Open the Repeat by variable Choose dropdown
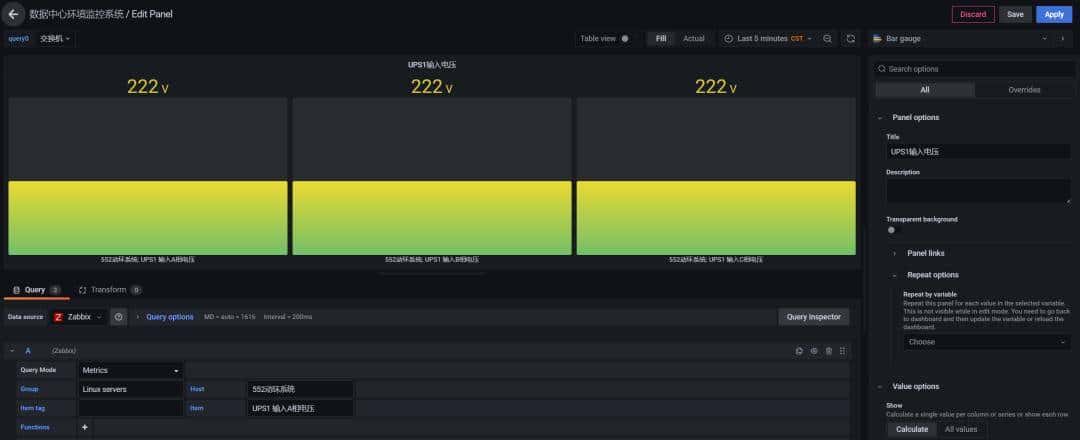This screenshot has height=440, width=1080. coord(986,342)
